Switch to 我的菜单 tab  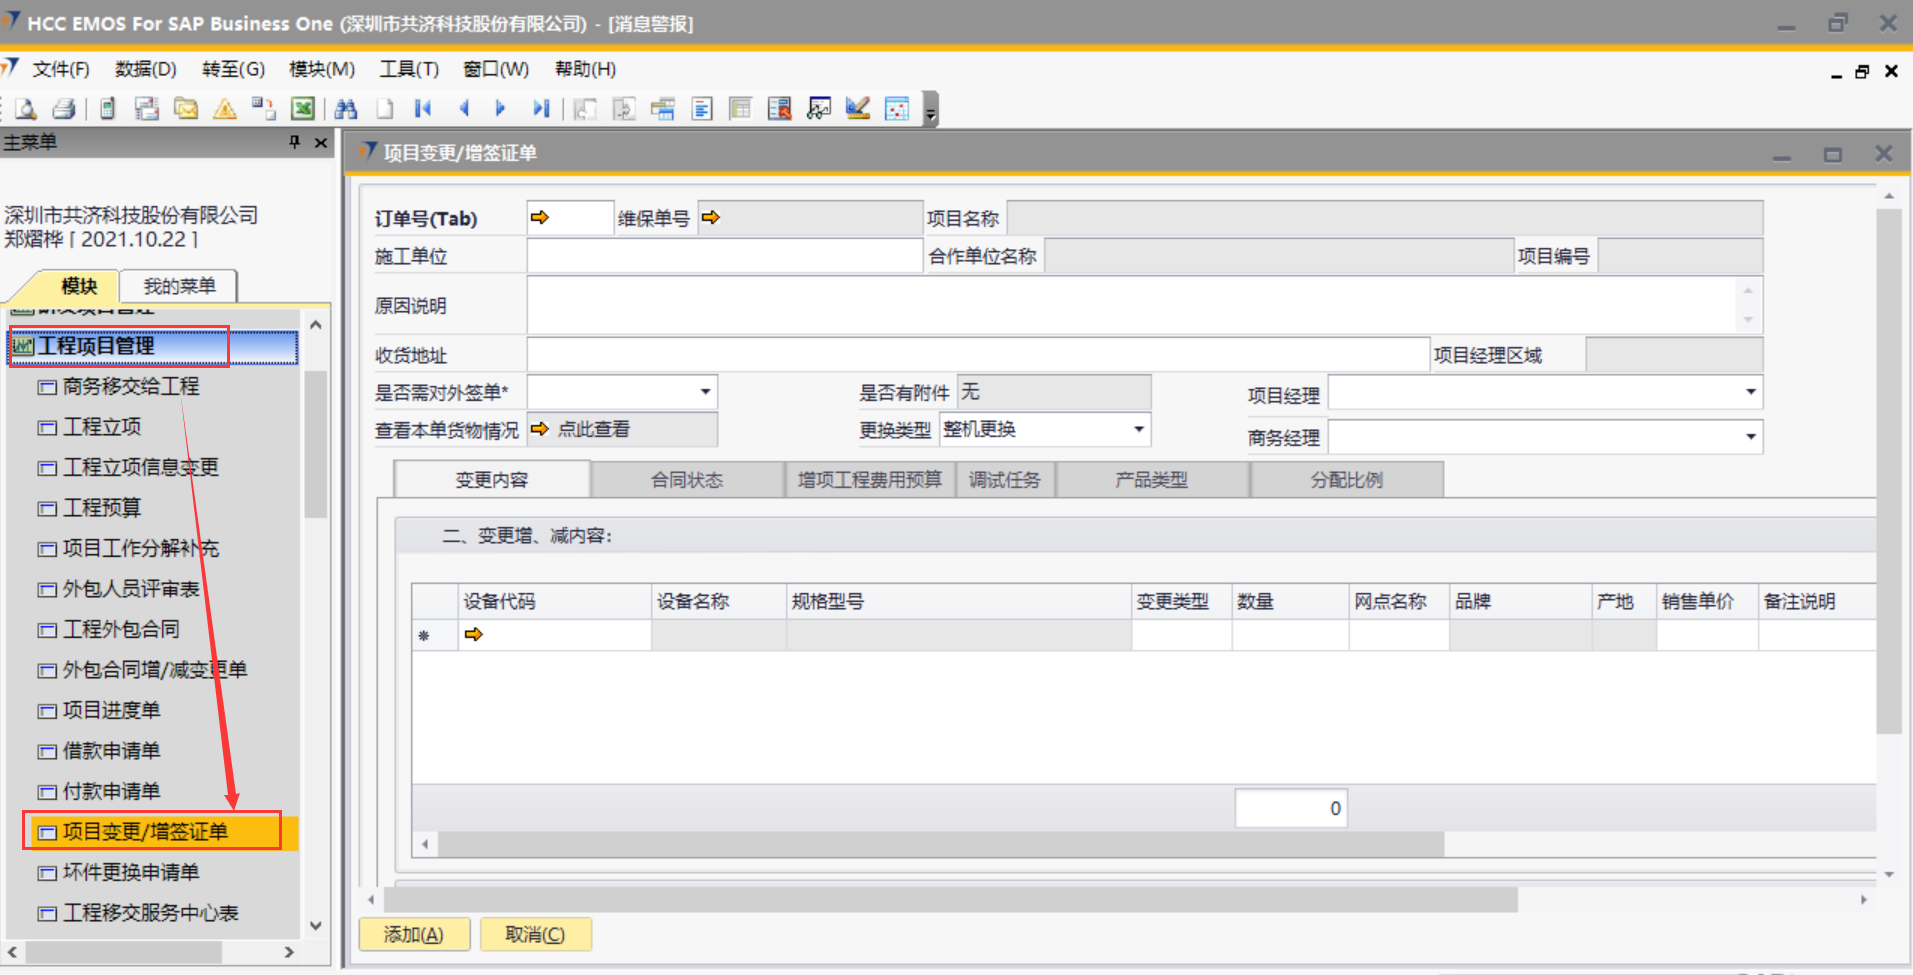pos(179,286)
